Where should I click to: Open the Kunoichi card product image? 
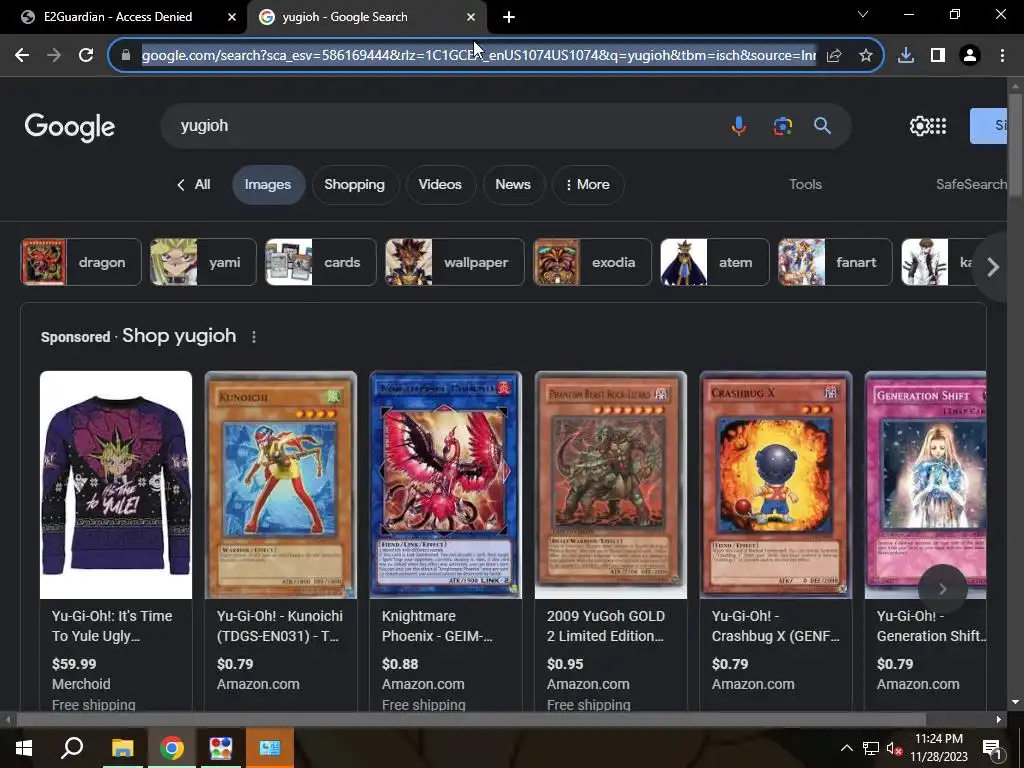pyautogui.click(x=281, y=485)
